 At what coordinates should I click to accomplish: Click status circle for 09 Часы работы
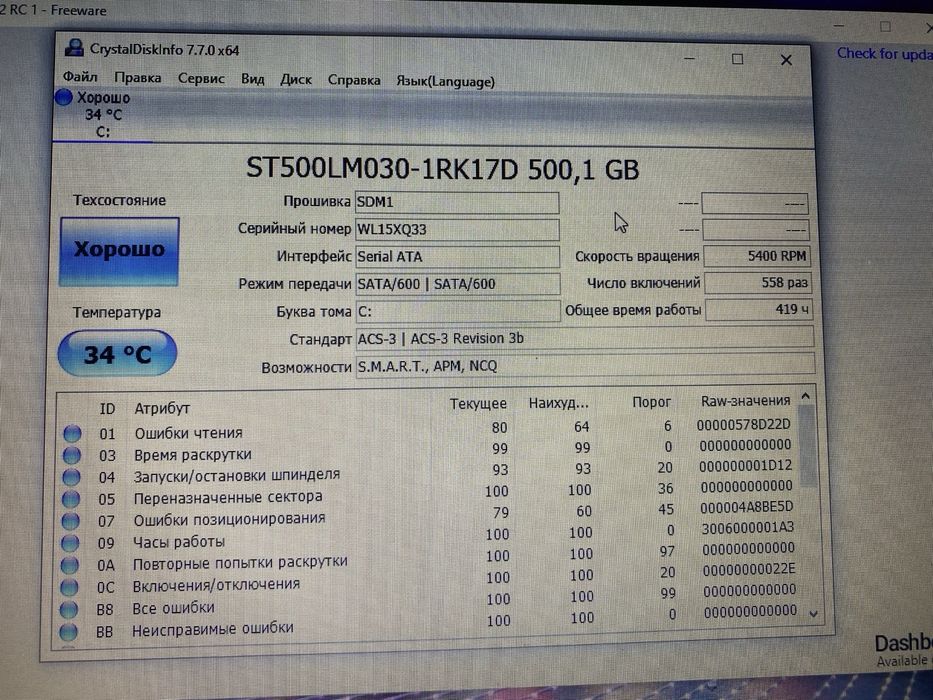click(x=70, y=543)
